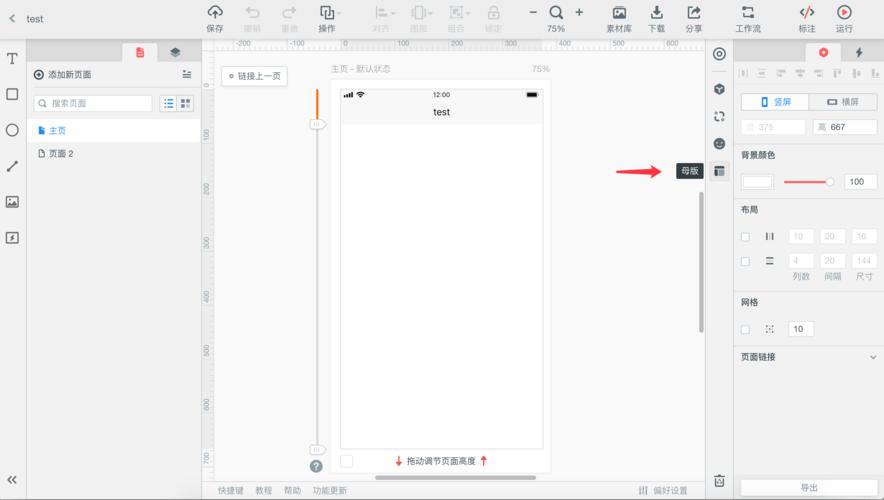
Task: Click the page list options icon beside 添加新页面
Action: [187, 74]
